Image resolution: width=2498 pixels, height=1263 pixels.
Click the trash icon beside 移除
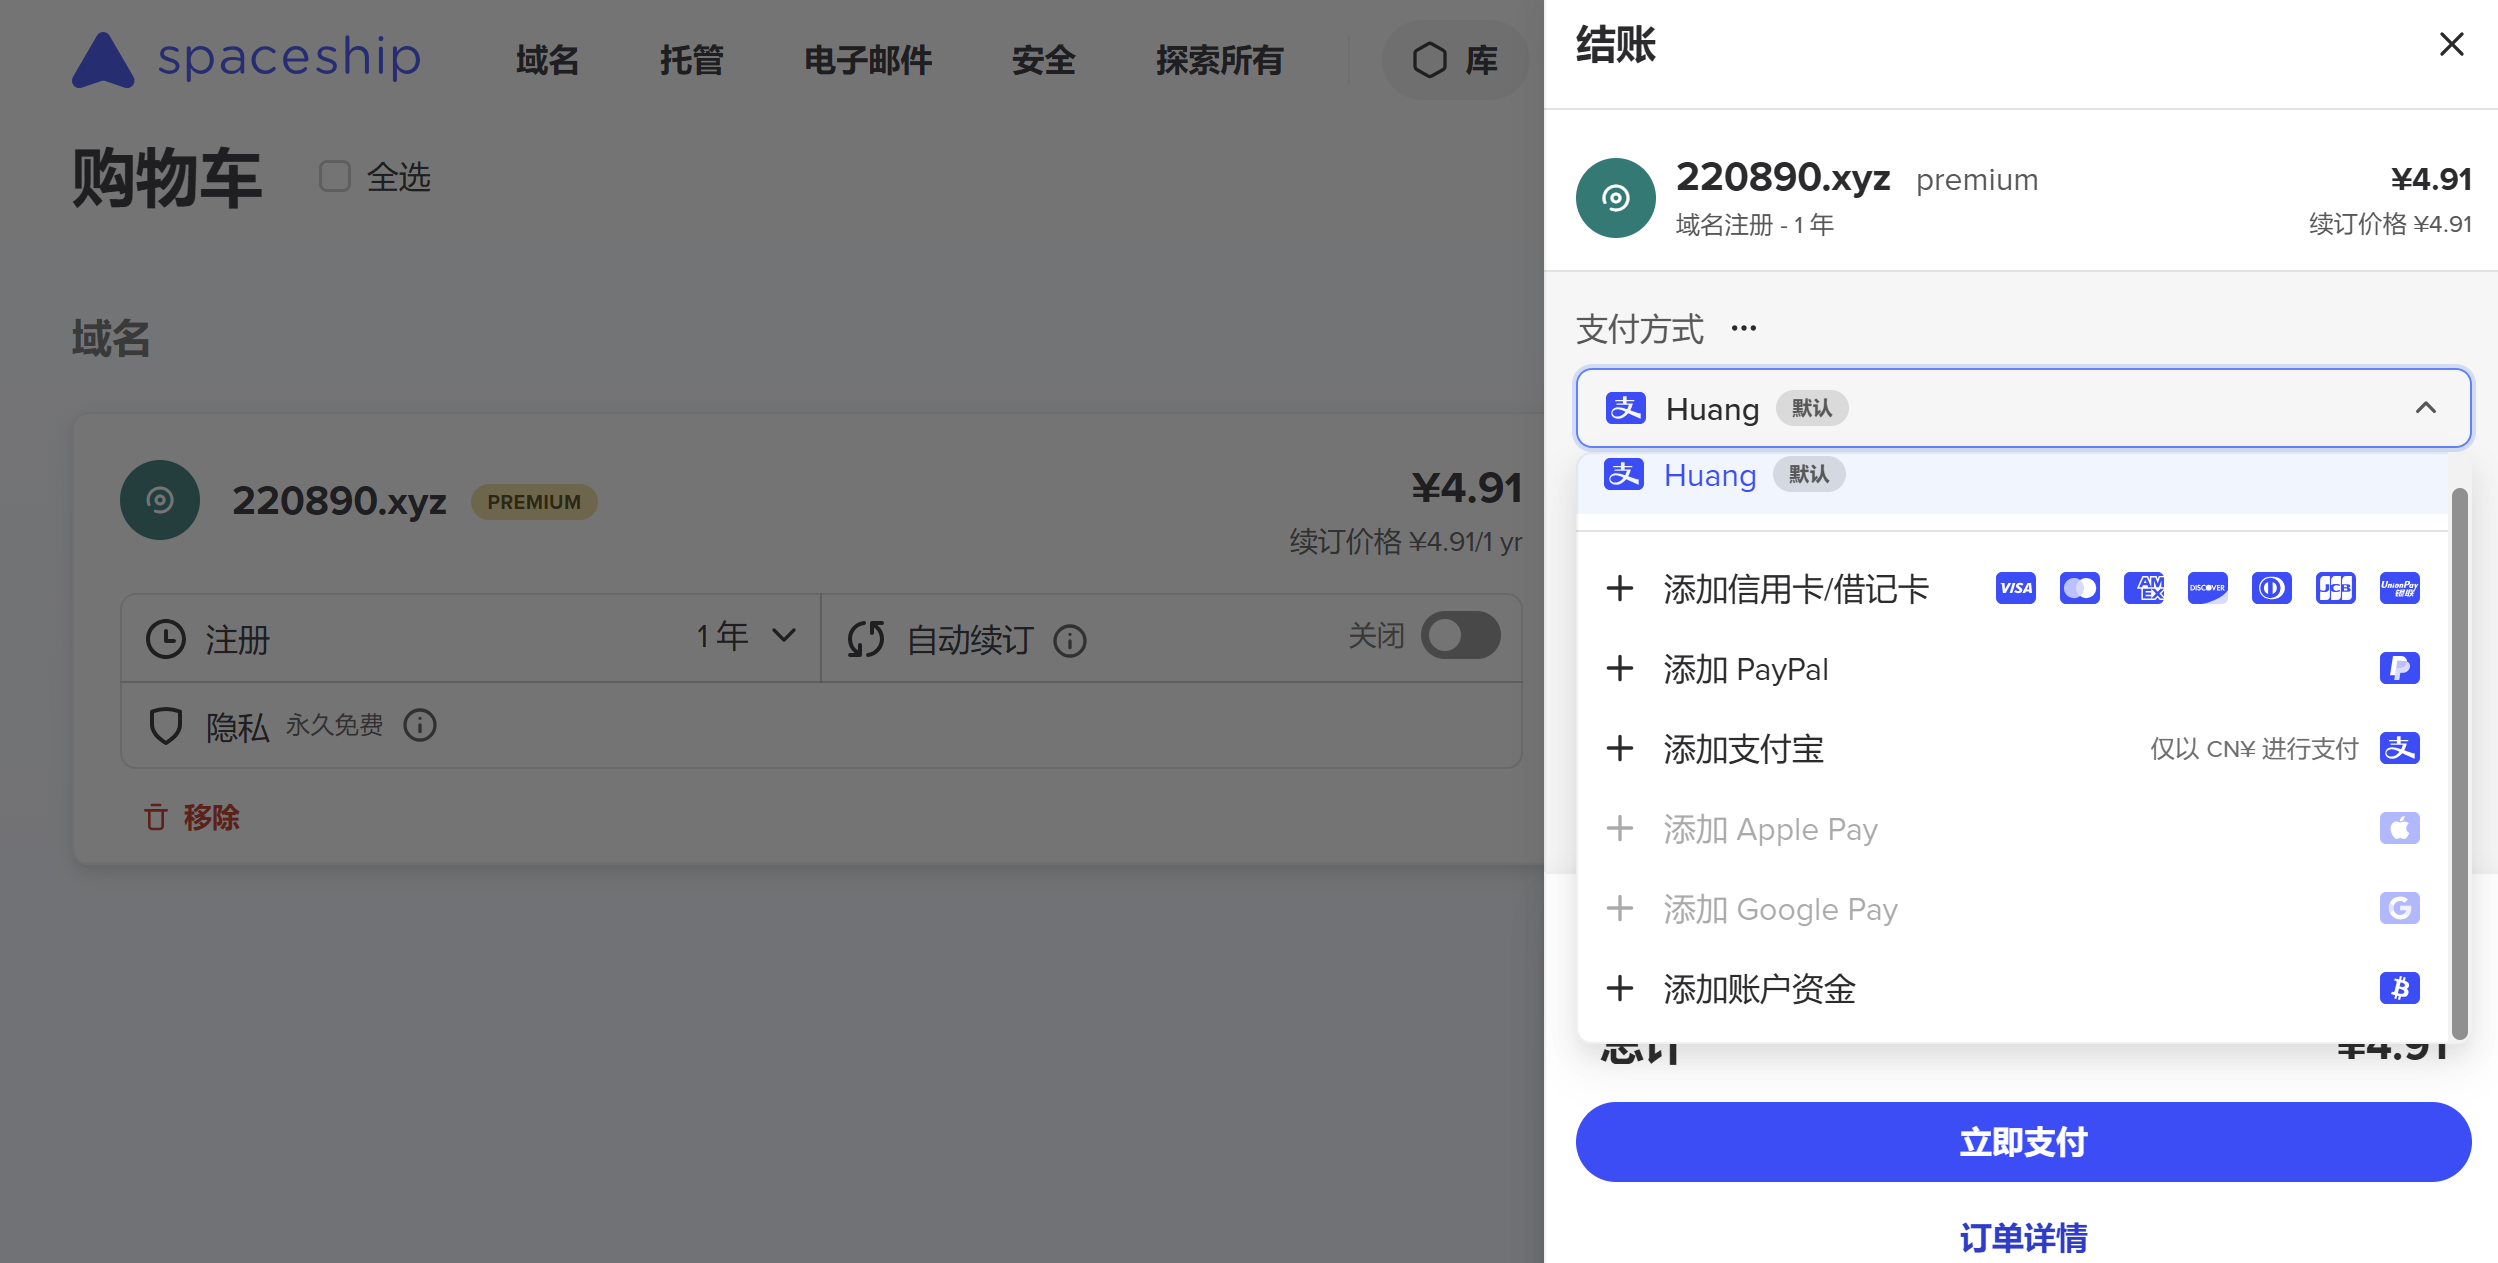click(x=156, y=817)
